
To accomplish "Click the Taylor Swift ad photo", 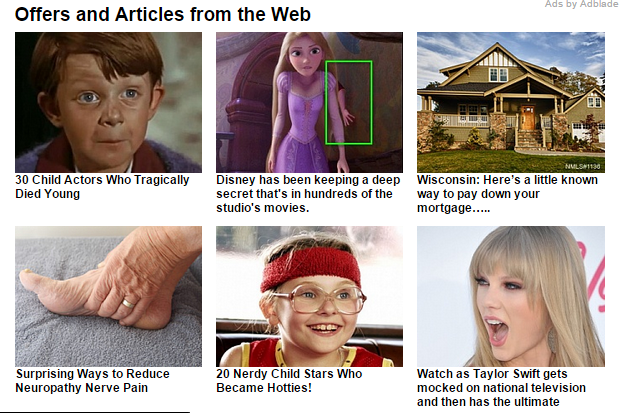I will tap(511, 296).
